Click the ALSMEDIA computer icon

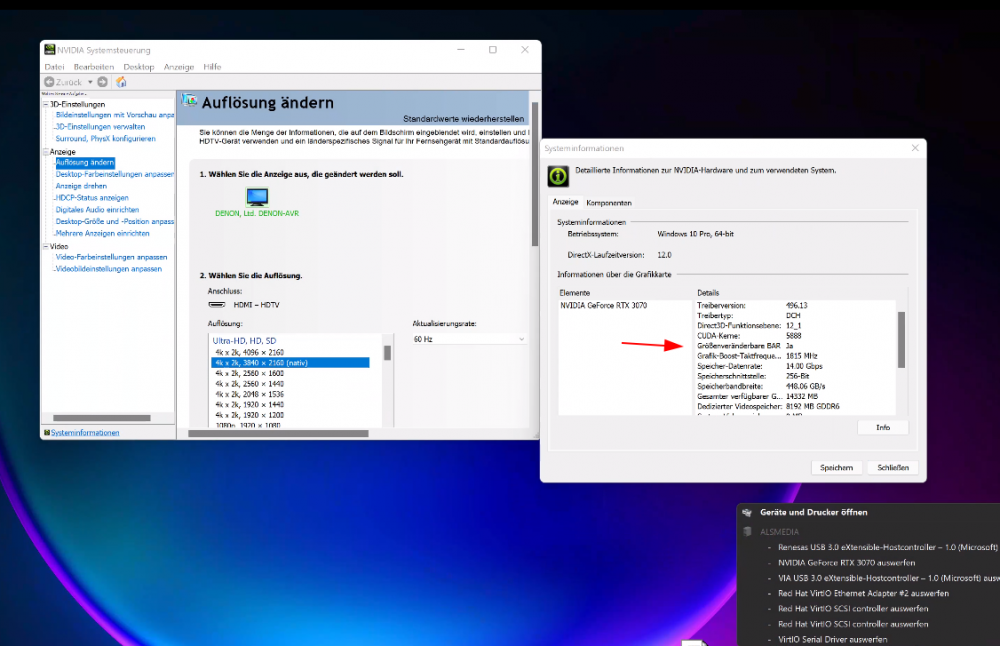tap(747, 531)
